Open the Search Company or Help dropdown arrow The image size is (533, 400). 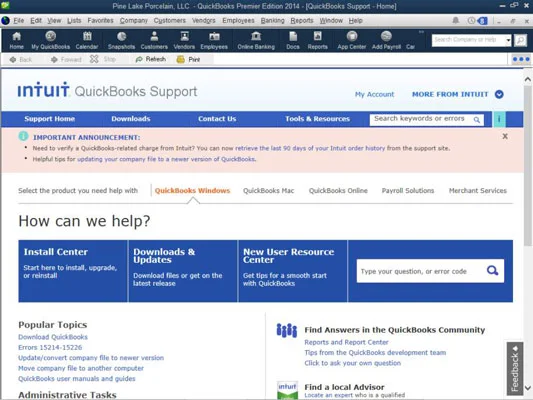[508, 40]
